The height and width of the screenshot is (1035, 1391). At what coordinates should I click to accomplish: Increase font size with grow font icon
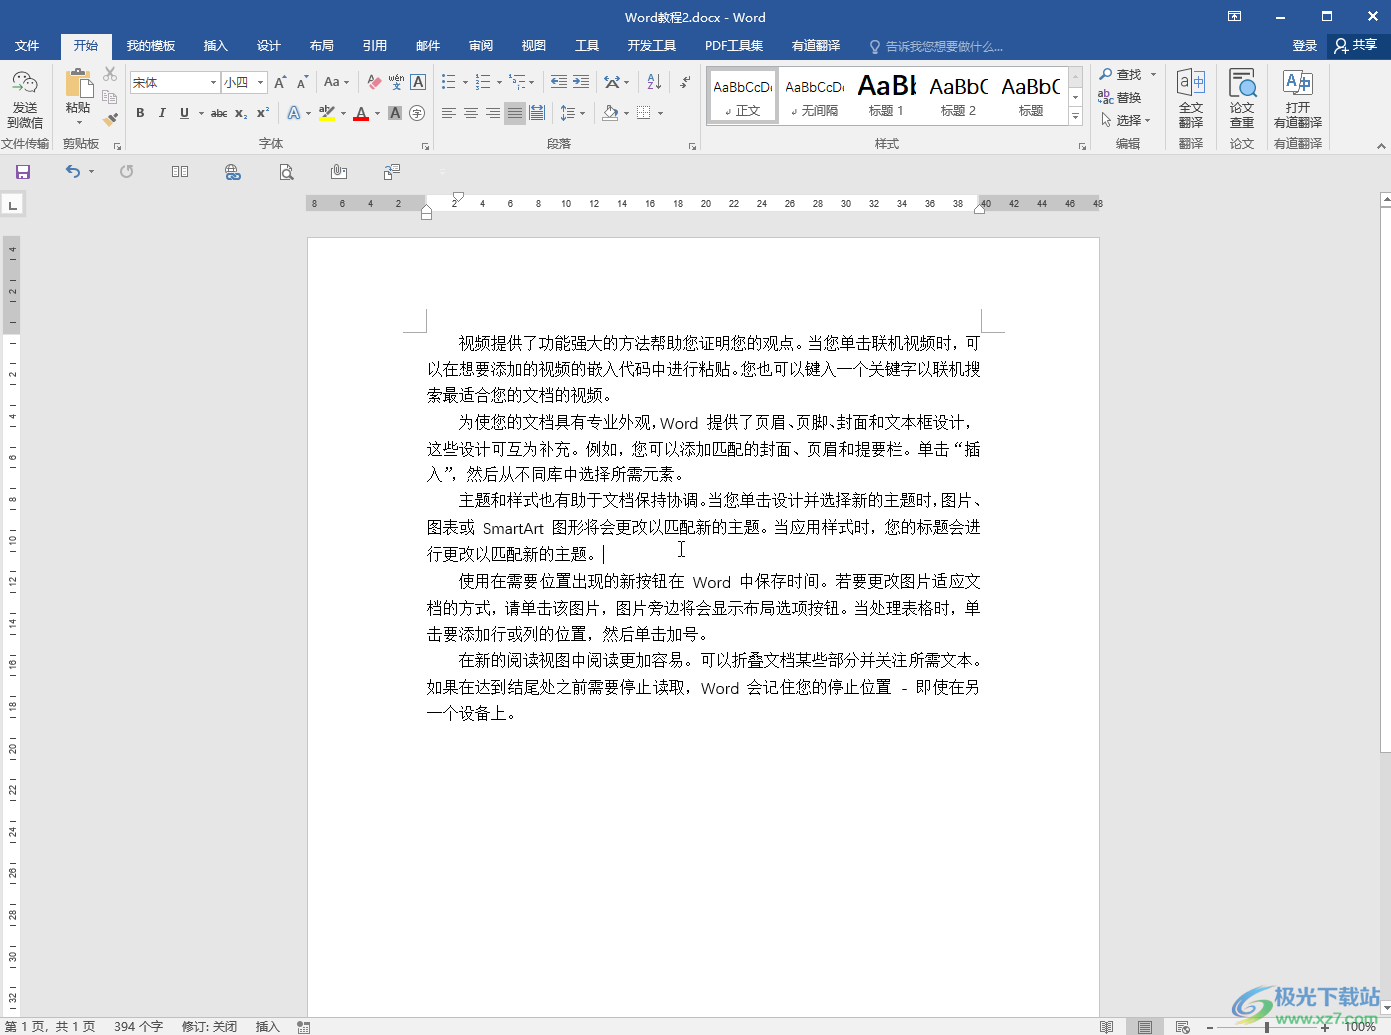pyautogui.click(x=280, y=82)
